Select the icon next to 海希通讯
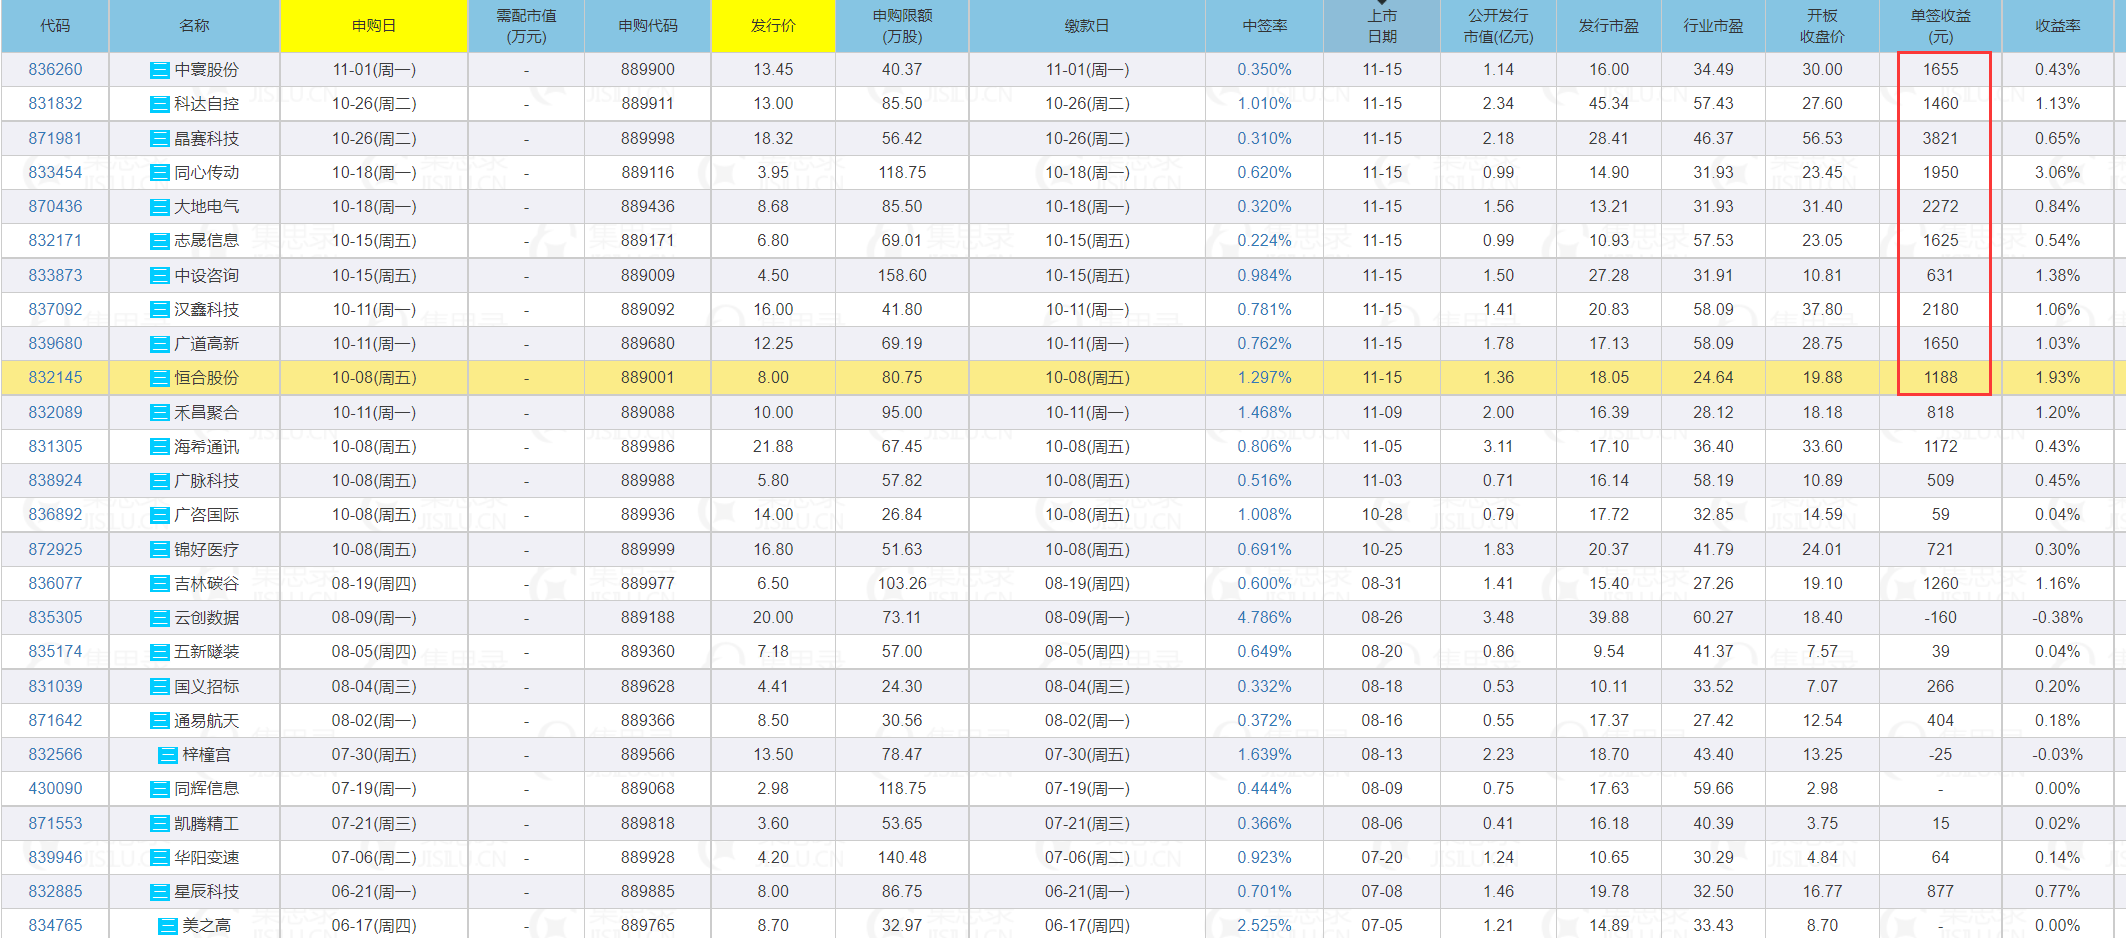Screen dimensions: 2126x938 [159, 447]
